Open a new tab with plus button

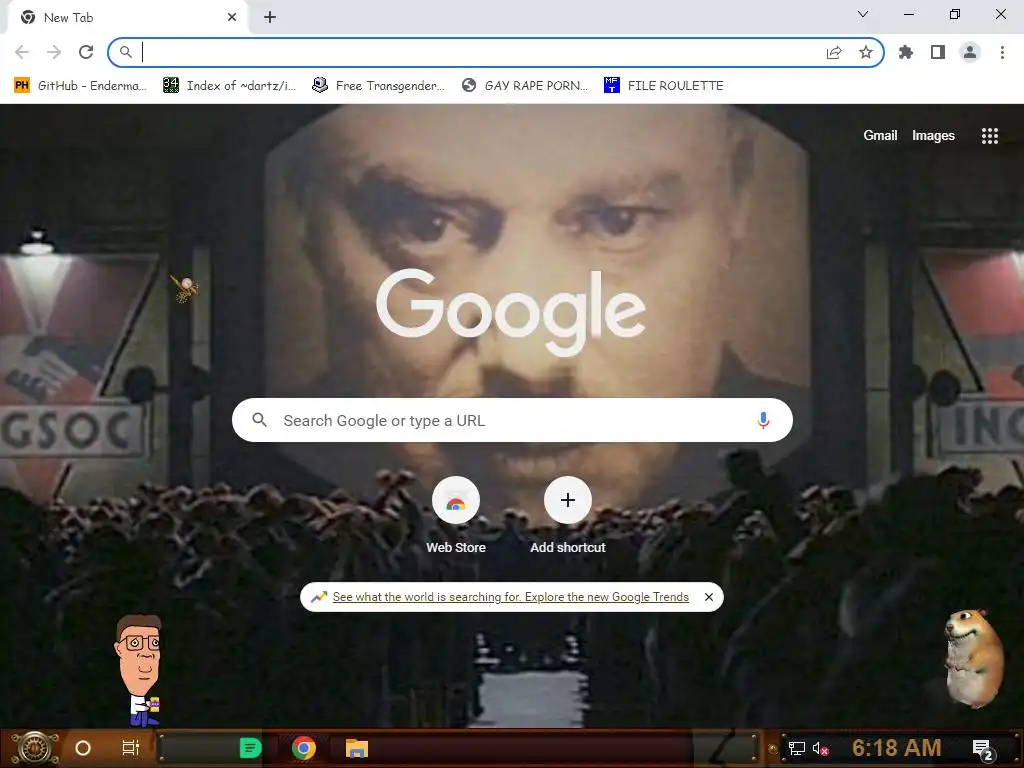coord(270,18)
